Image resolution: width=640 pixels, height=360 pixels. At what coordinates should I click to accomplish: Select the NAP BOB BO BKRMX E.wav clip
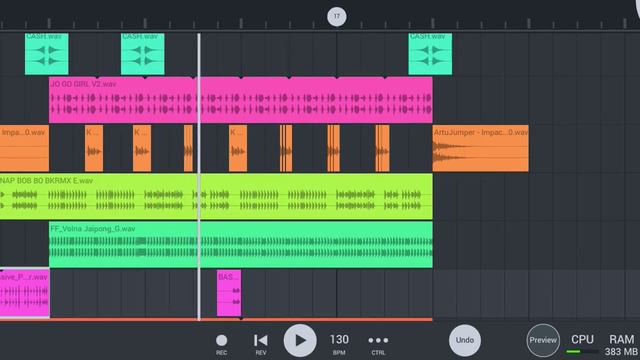(216, 196)
